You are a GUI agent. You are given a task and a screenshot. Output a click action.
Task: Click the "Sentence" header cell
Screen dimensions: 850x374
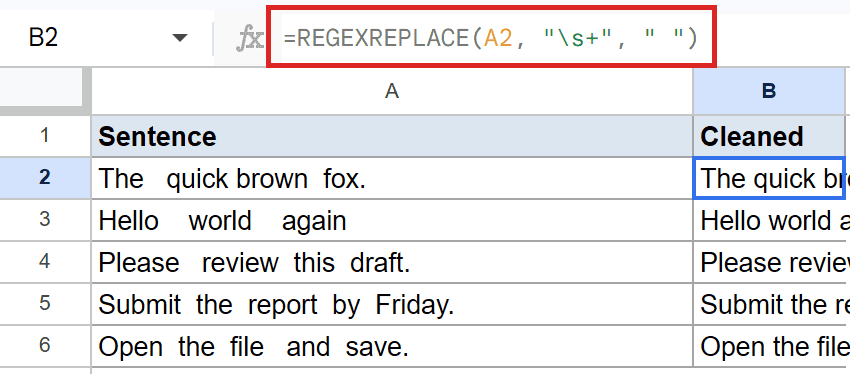click(392, 136)
